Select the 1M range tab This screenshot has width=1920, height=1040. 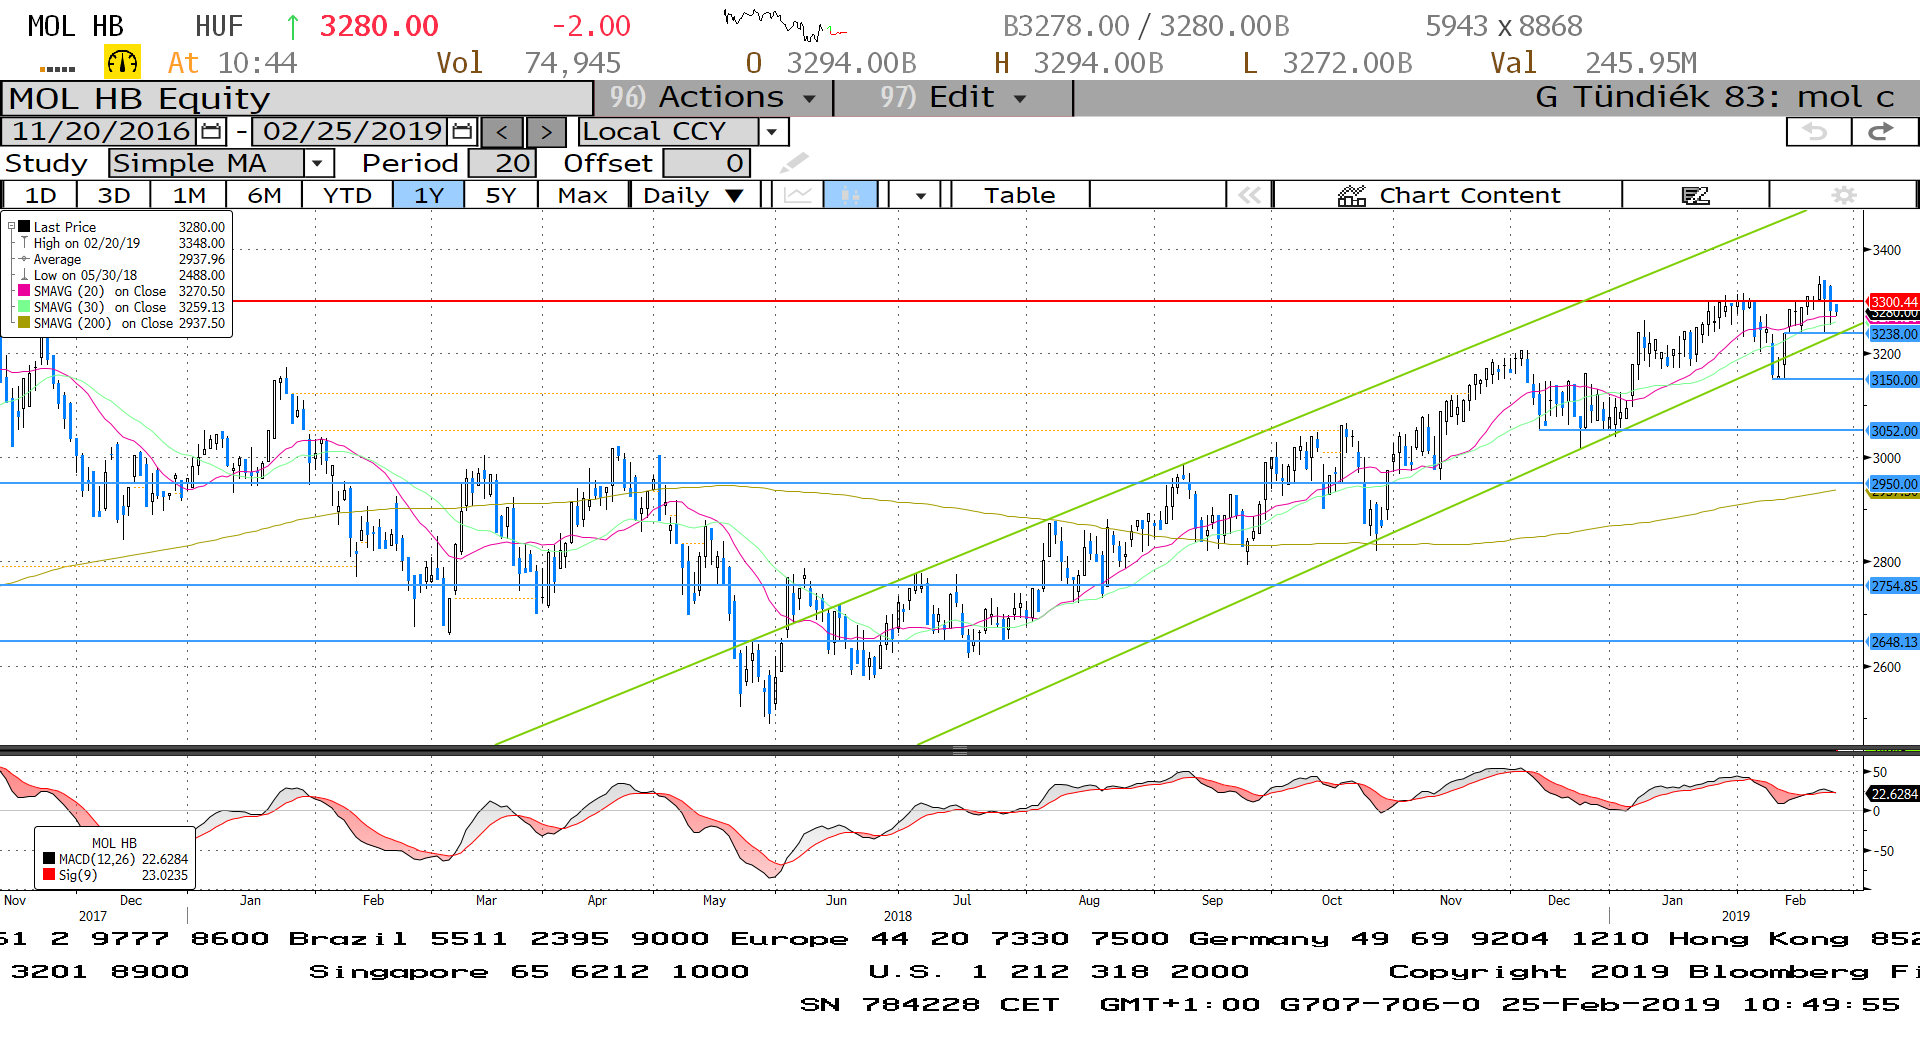tap(189, 195)
